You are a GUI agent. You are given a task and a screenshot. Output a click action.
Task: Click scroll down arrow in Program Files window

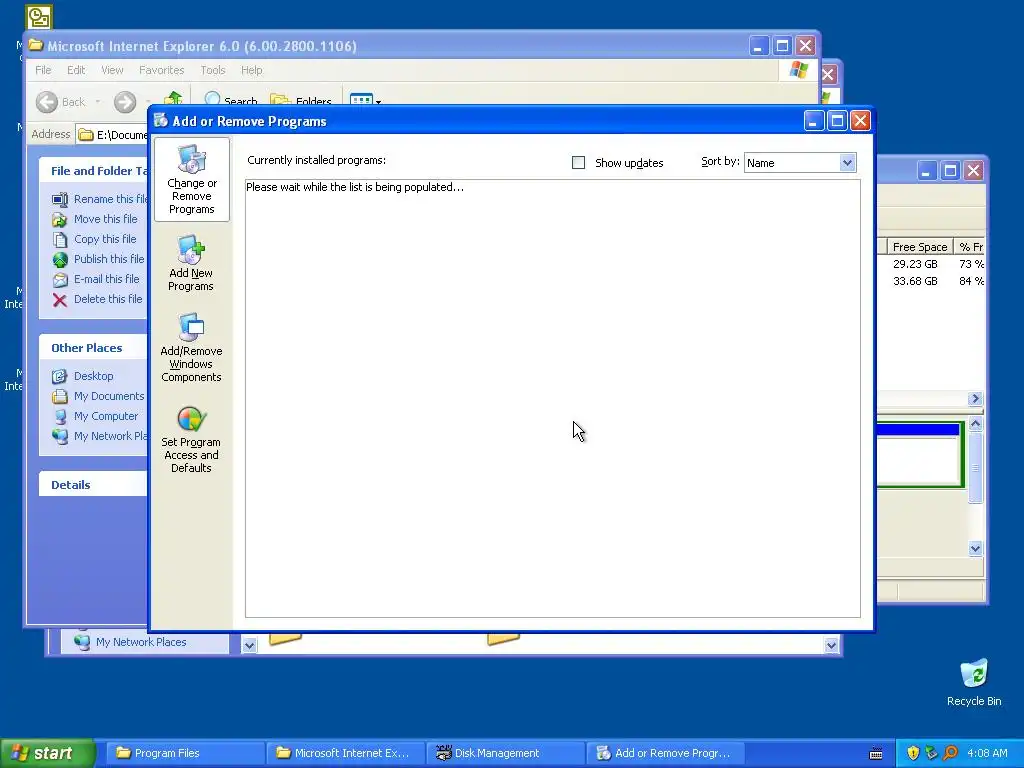(831, 645)
